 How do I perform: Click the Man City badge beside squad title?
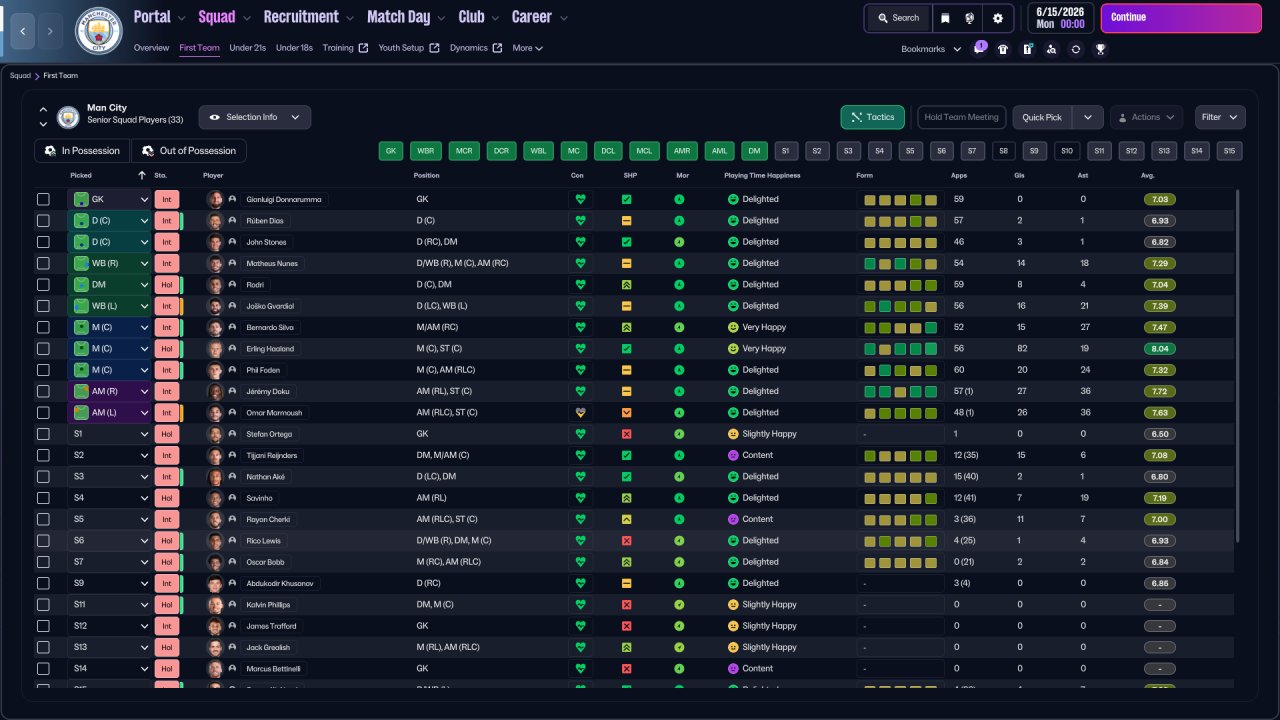coord(68,117)
